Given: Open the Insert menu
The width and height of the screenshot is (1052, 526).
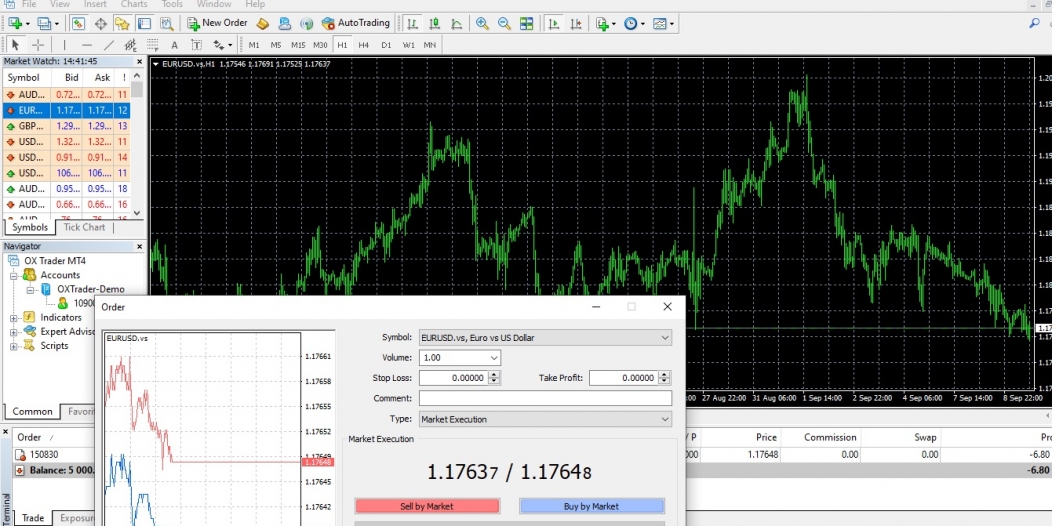Looking at the screenshot, I should (x=95, y=4).
